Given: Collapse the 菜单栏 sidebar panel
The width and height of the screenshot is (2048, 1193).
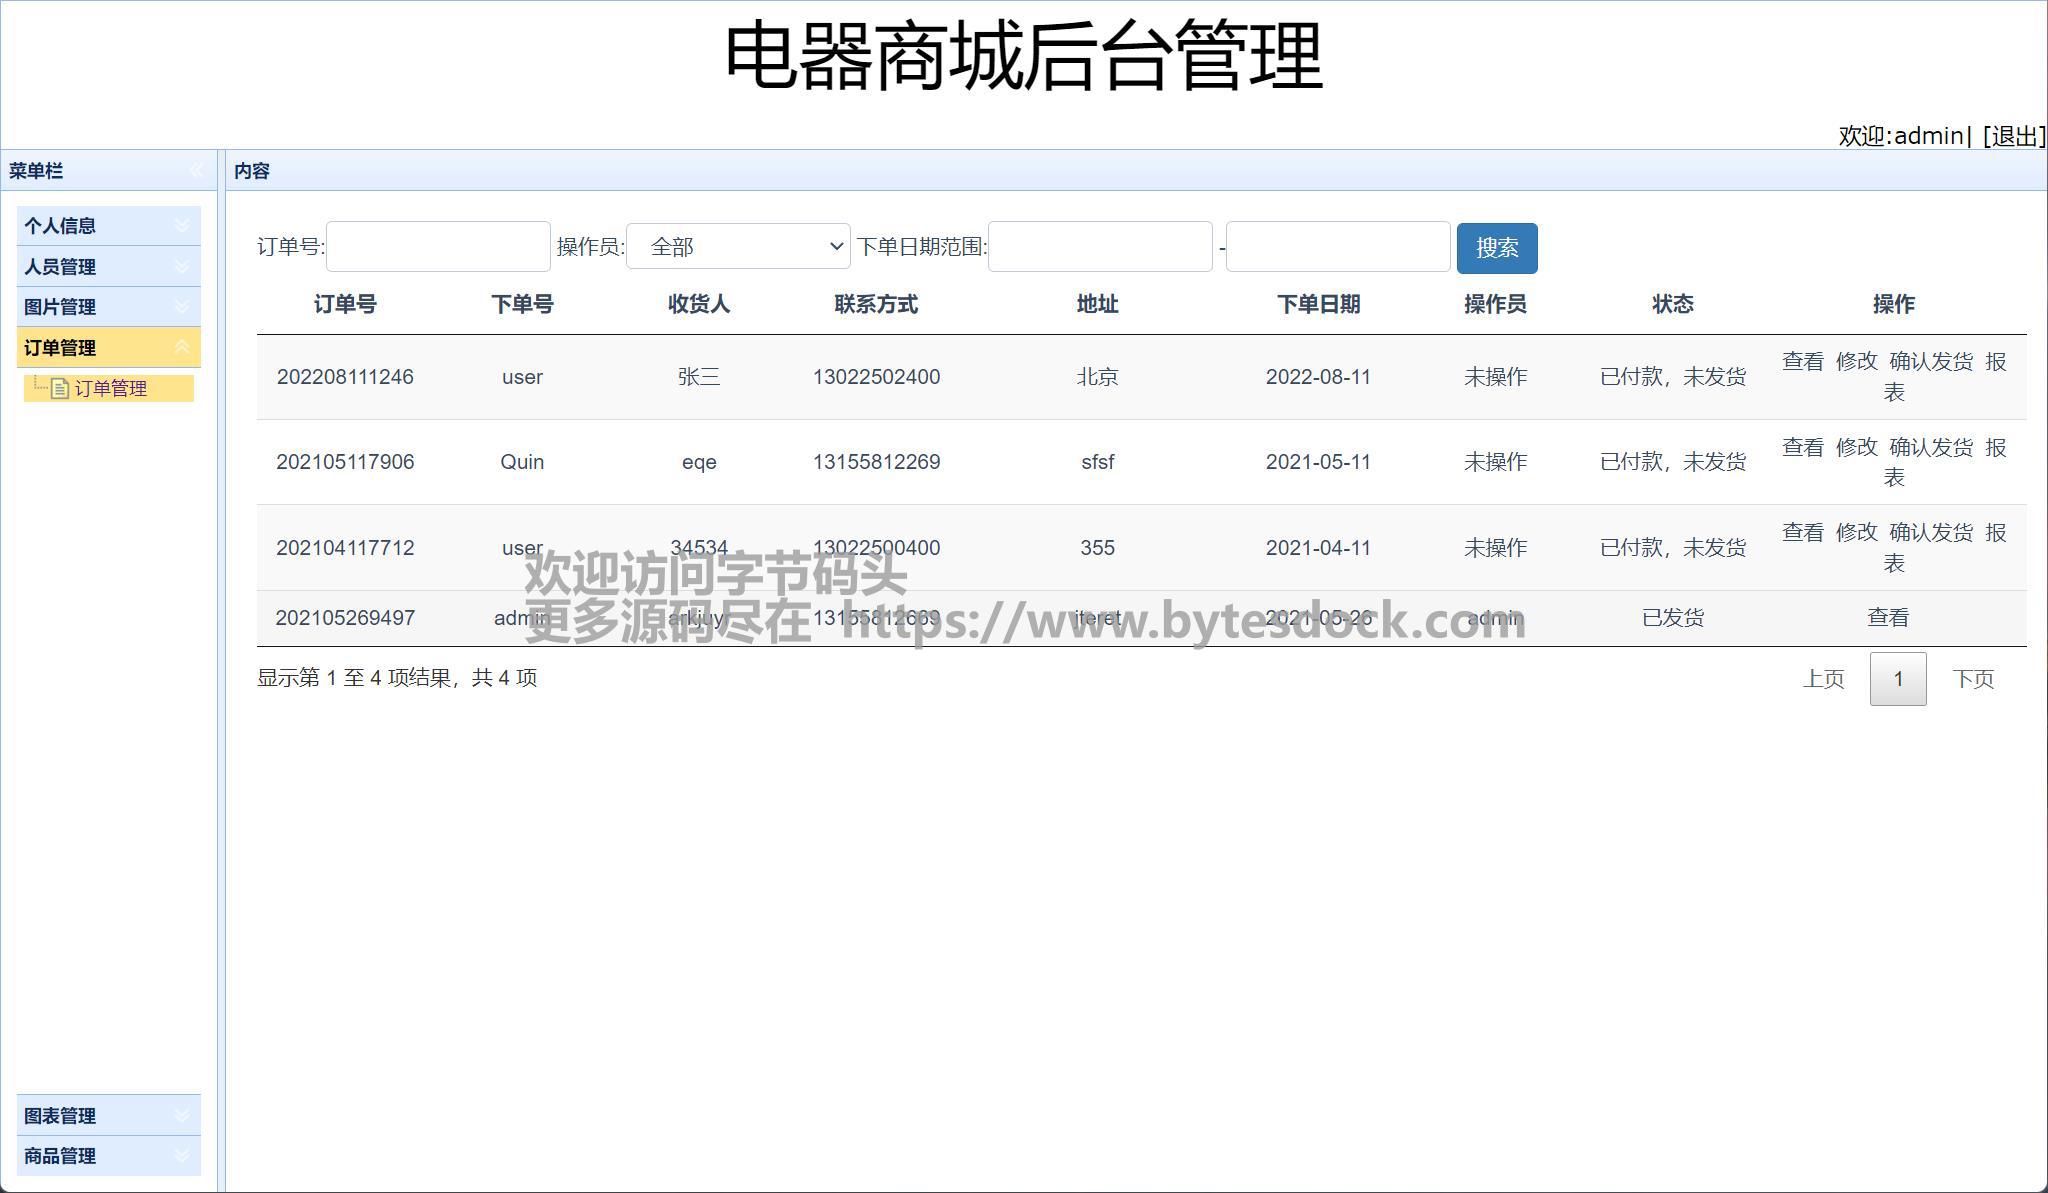Looking at the screenshot, I should coord(196,171).
